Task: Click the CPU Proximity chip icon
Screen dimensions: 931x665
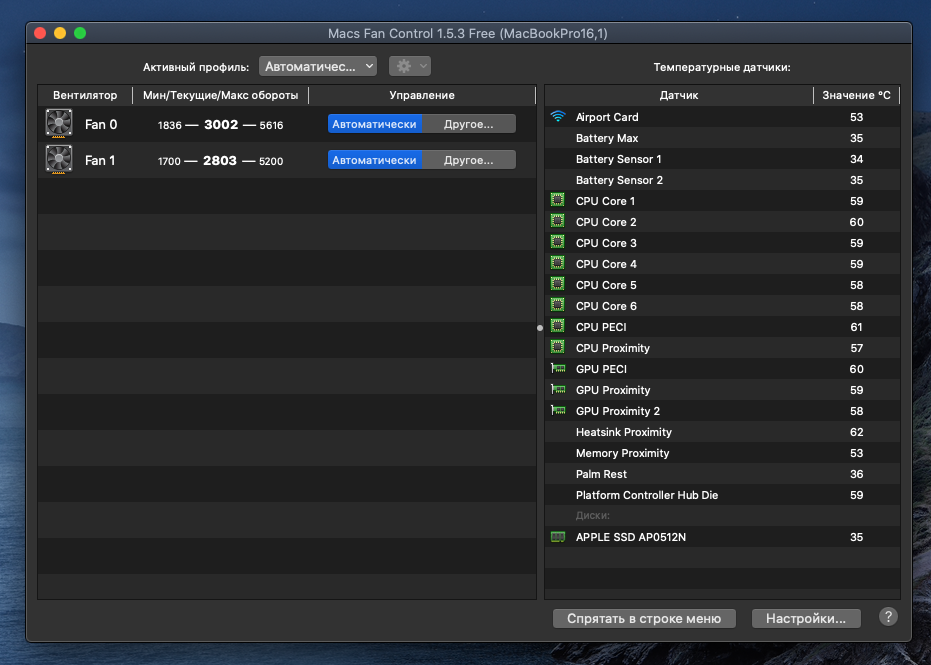Action: tap(557, 347)
